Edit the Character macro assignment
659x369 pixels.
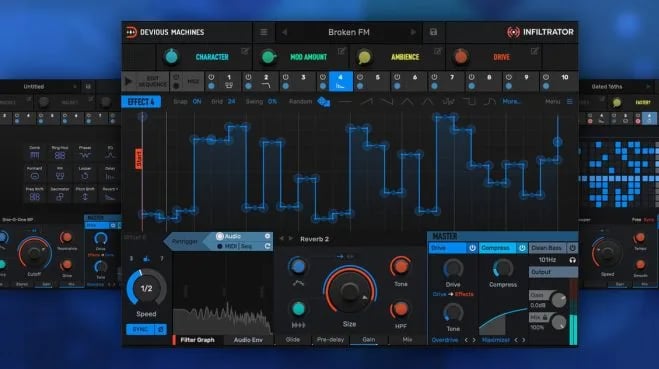click(x=245, y=52)
